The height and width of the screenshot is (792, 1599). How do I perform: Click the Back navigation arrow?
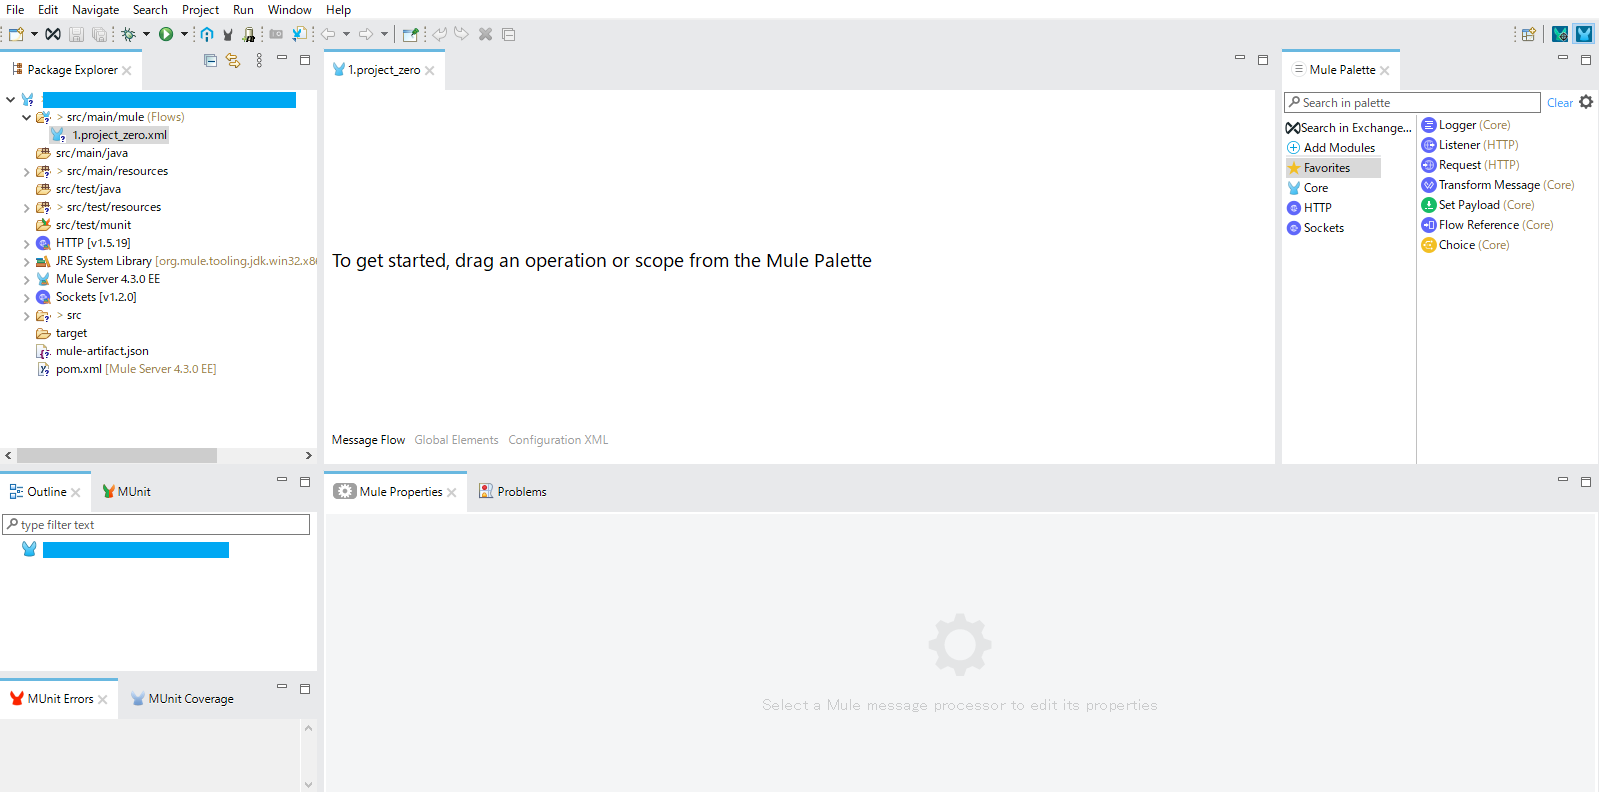[328, 34]
